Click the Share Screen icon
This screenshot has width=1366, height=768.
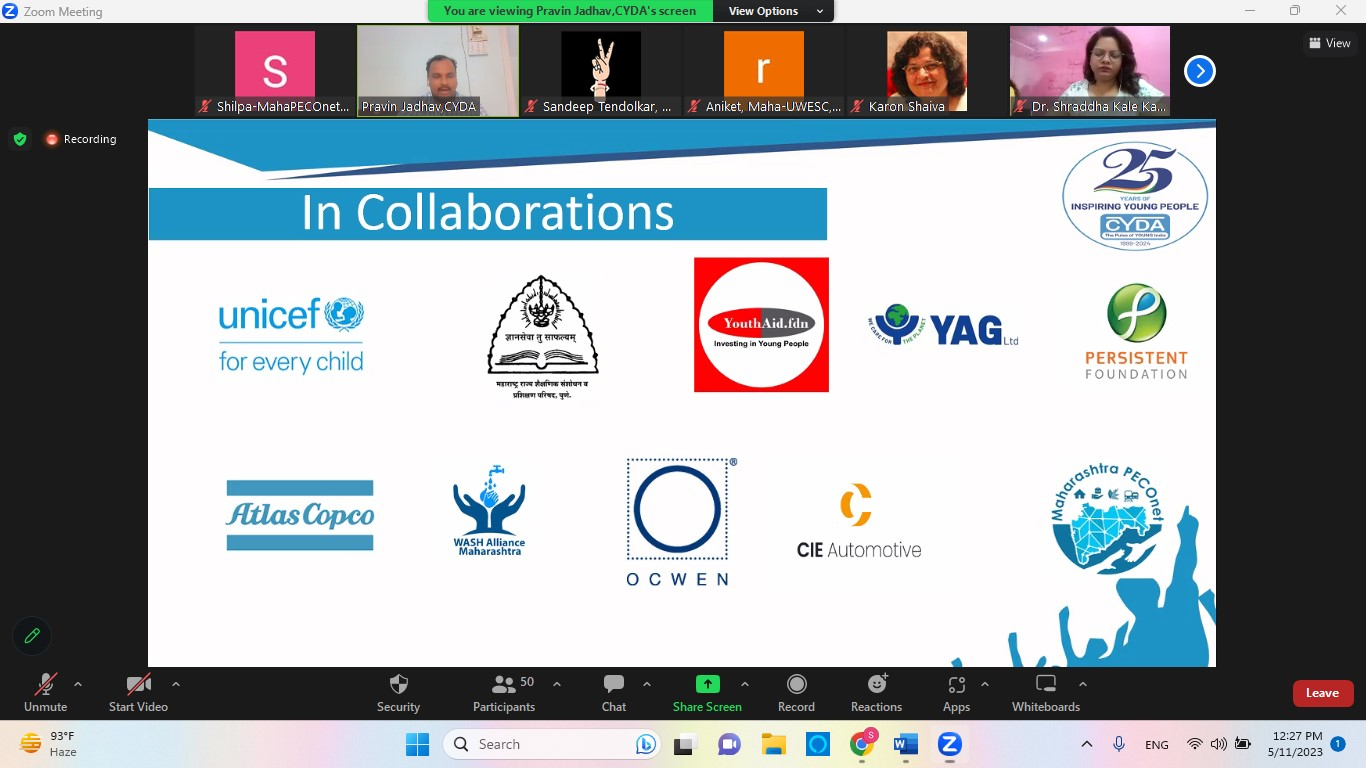(x=707, y=685)
